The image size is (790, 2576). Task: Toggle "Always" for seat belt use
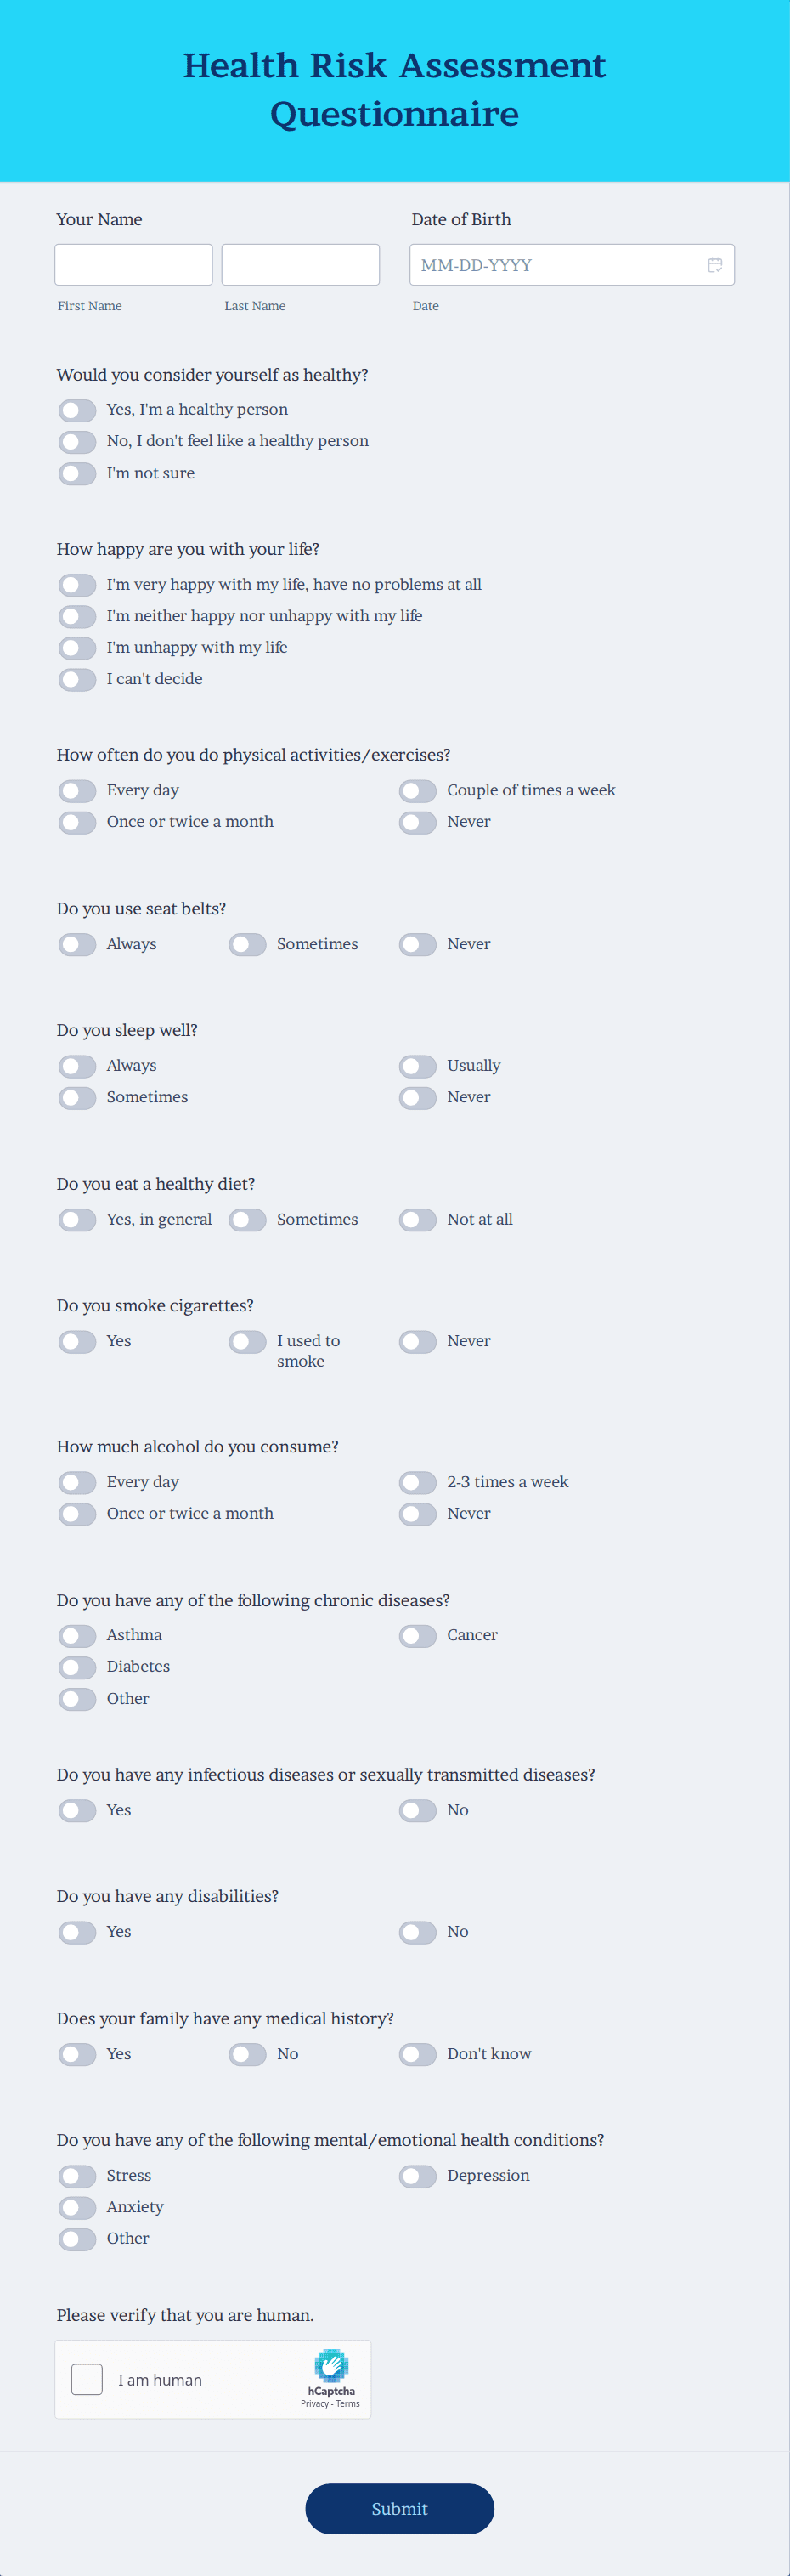point(77,944)
